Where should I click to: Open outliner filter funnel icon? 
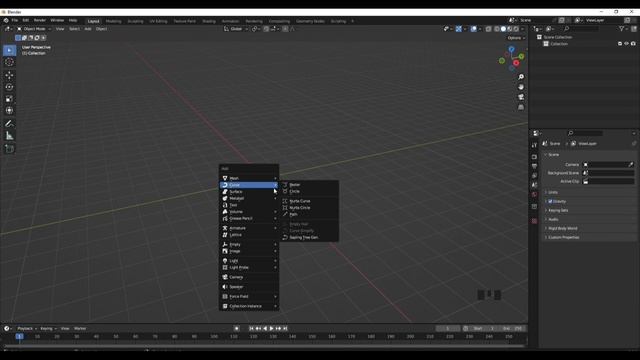click(x=621, y=29)
